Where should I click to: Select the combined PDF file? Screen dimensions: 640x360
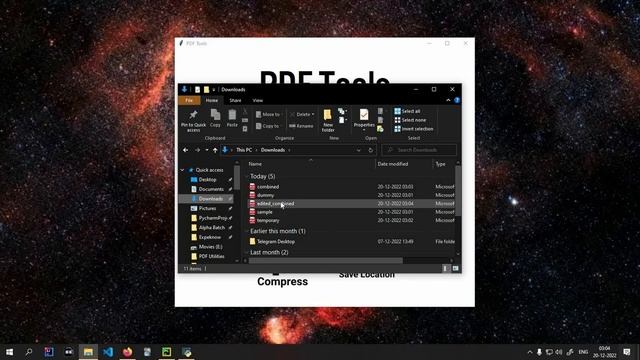pos(268,187)
